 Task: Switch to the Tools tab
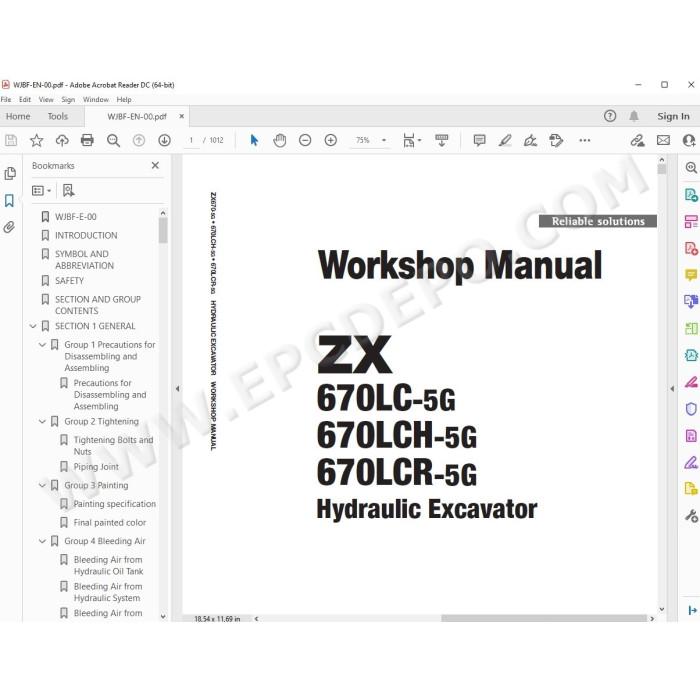[x=58, y=117]
